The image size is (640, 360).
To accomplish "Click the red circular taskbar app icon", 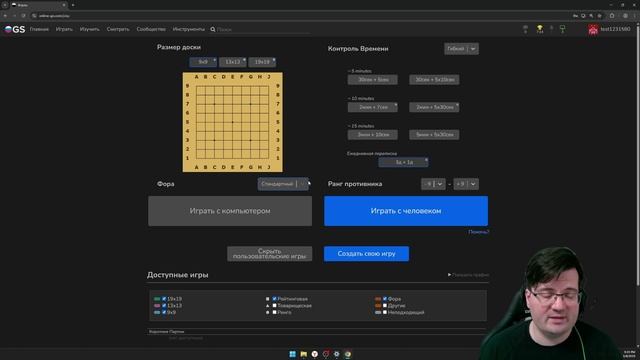I will click(x=326, y=354).
